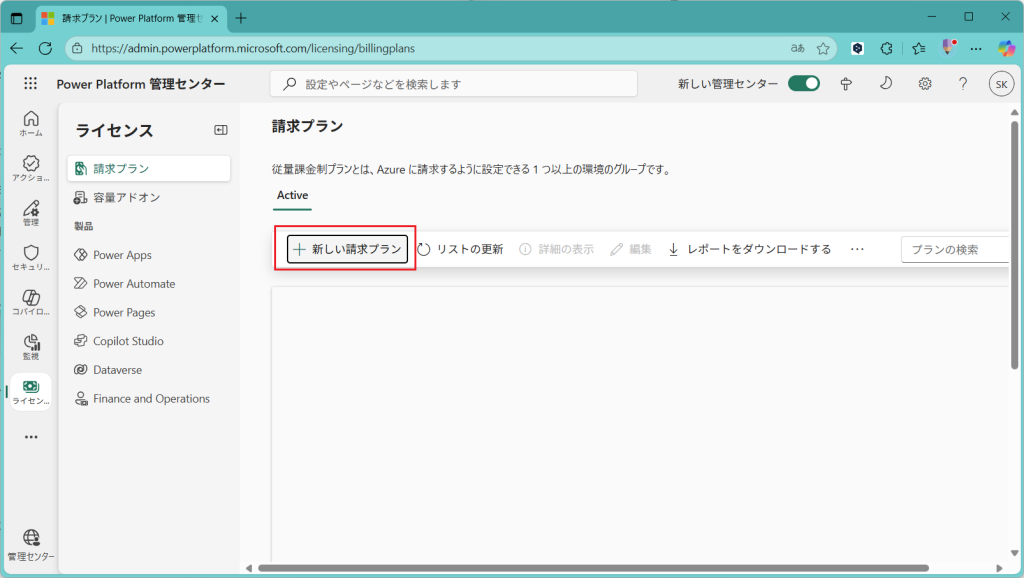Click the vertical scrollbar thumb
Screen dimensions: 1024x578
1014,245
